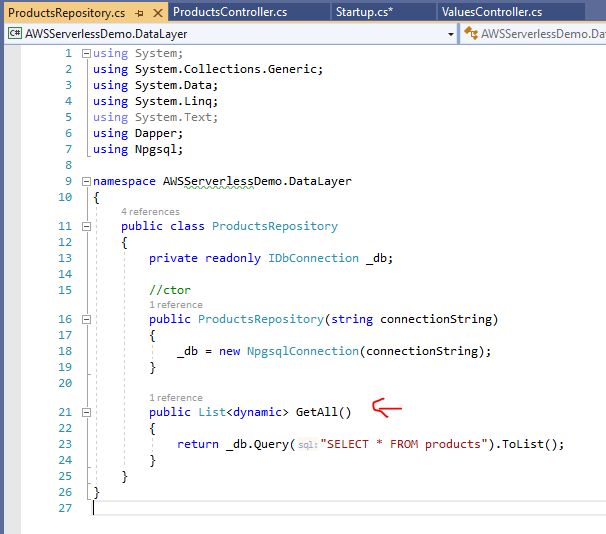Click the C# project icon in navigation bar
The image size is (606, 534).
pyautogui.click(x=15, y=33)
